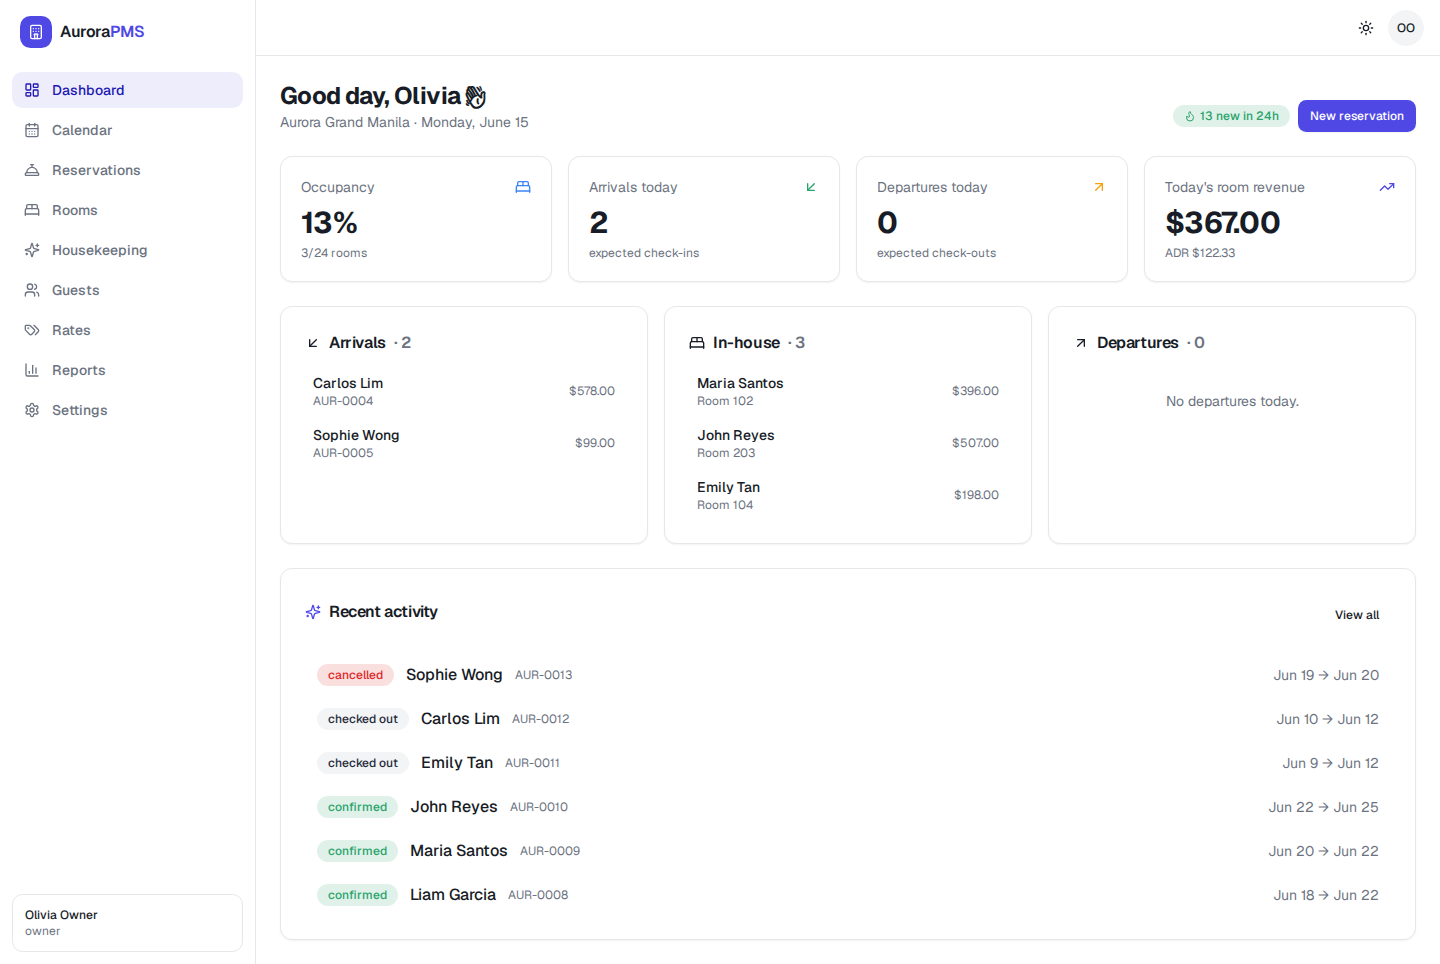Screen dimensions: 1440x964
Task: Open the Occupancy 13% card
Action: coord(416,219)
